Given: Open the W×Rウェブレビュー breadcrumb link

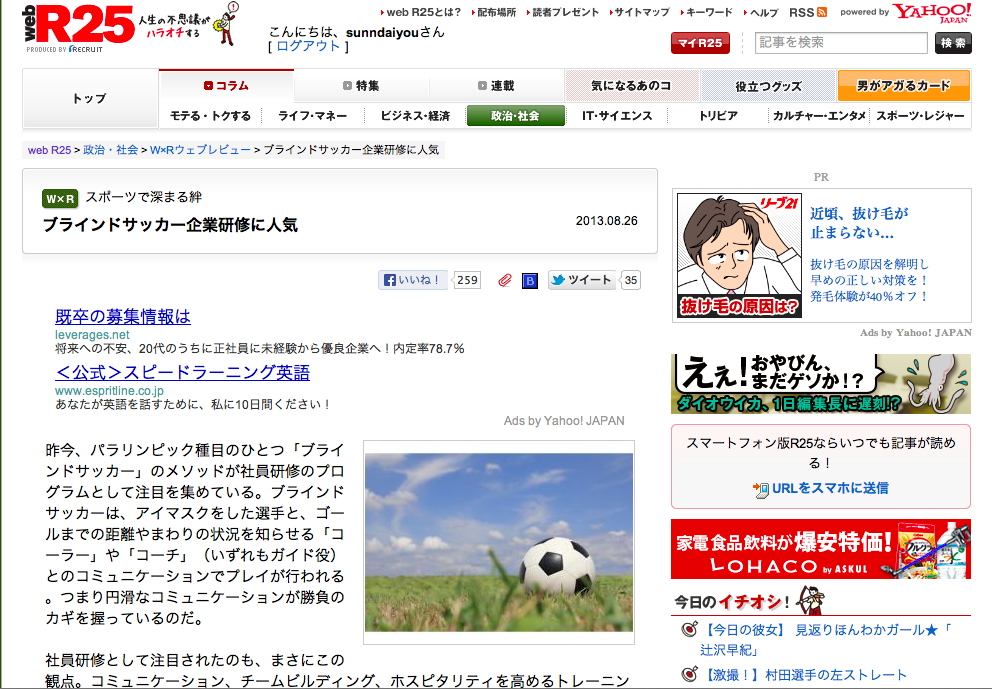Looking at the screenshot, I should [x=200, y=150].
